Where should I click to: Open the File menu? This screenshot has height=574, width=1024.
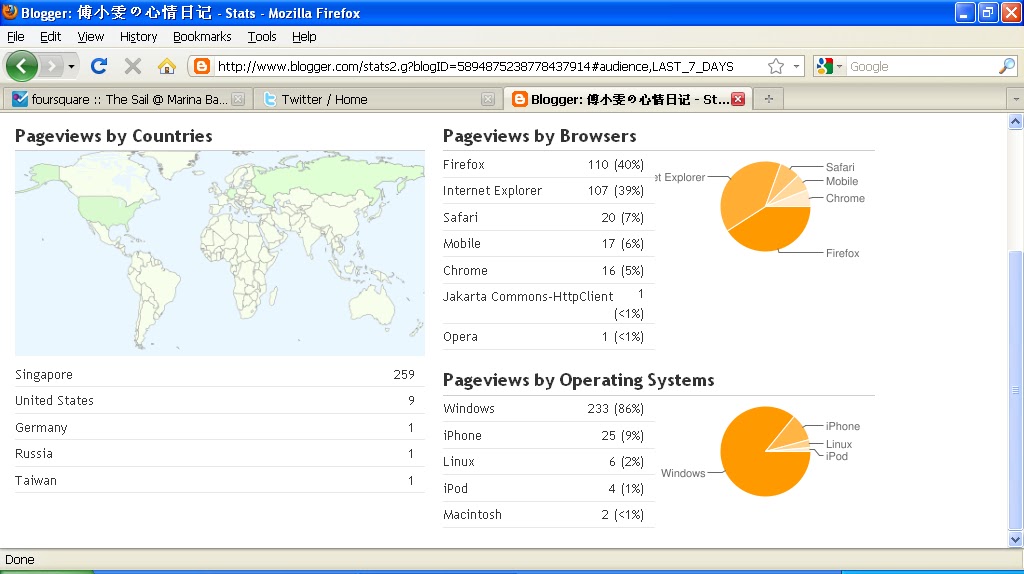(16, 37)
